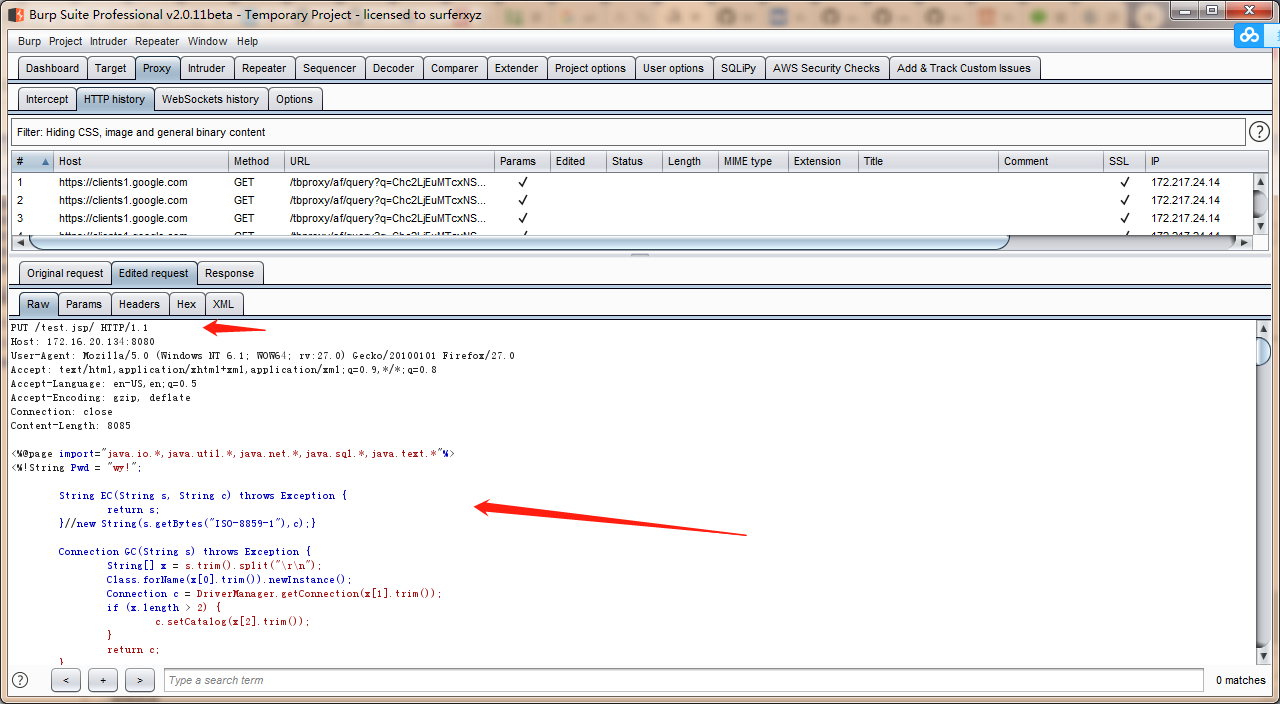Open the Decoder tab

click(x=394, y=68)
